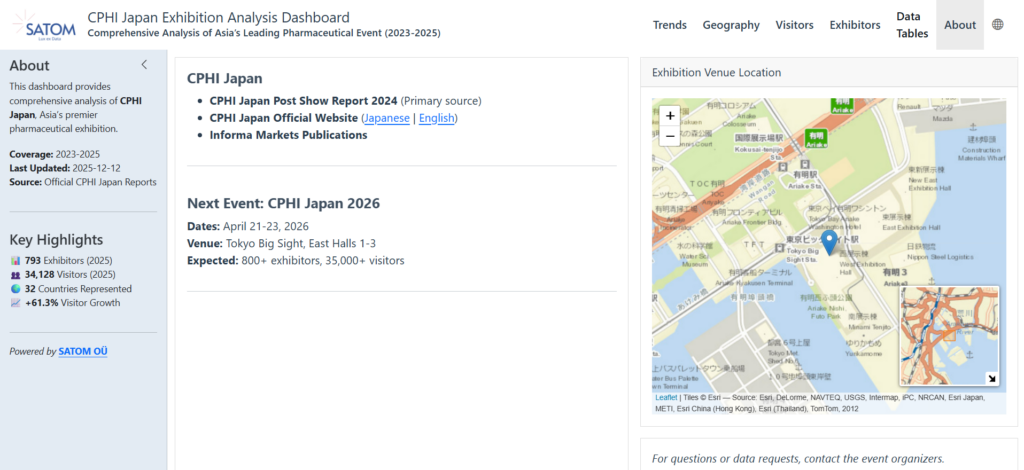Open the English official website link
The width and height of the screenshot is (1024, 470).
tap(436, 118)
